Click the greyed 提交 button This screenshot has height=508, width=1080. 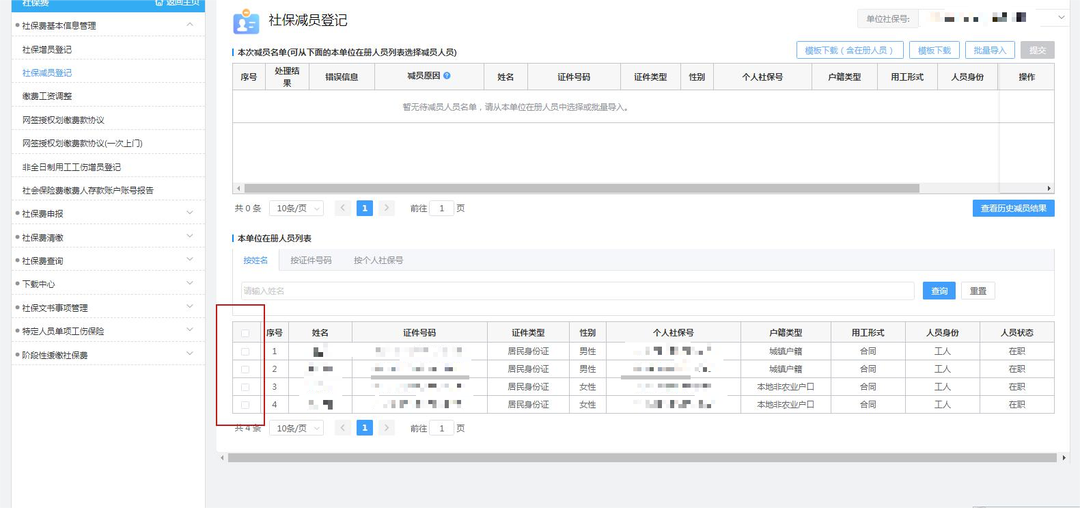pos(1037,50)
